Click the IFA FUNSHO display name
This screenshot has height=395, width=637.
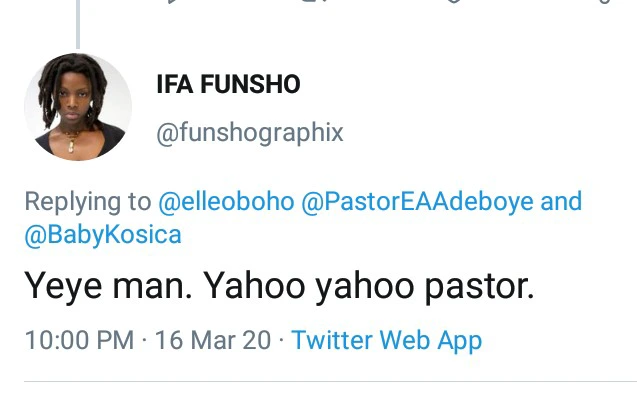(x=228, y=84)
